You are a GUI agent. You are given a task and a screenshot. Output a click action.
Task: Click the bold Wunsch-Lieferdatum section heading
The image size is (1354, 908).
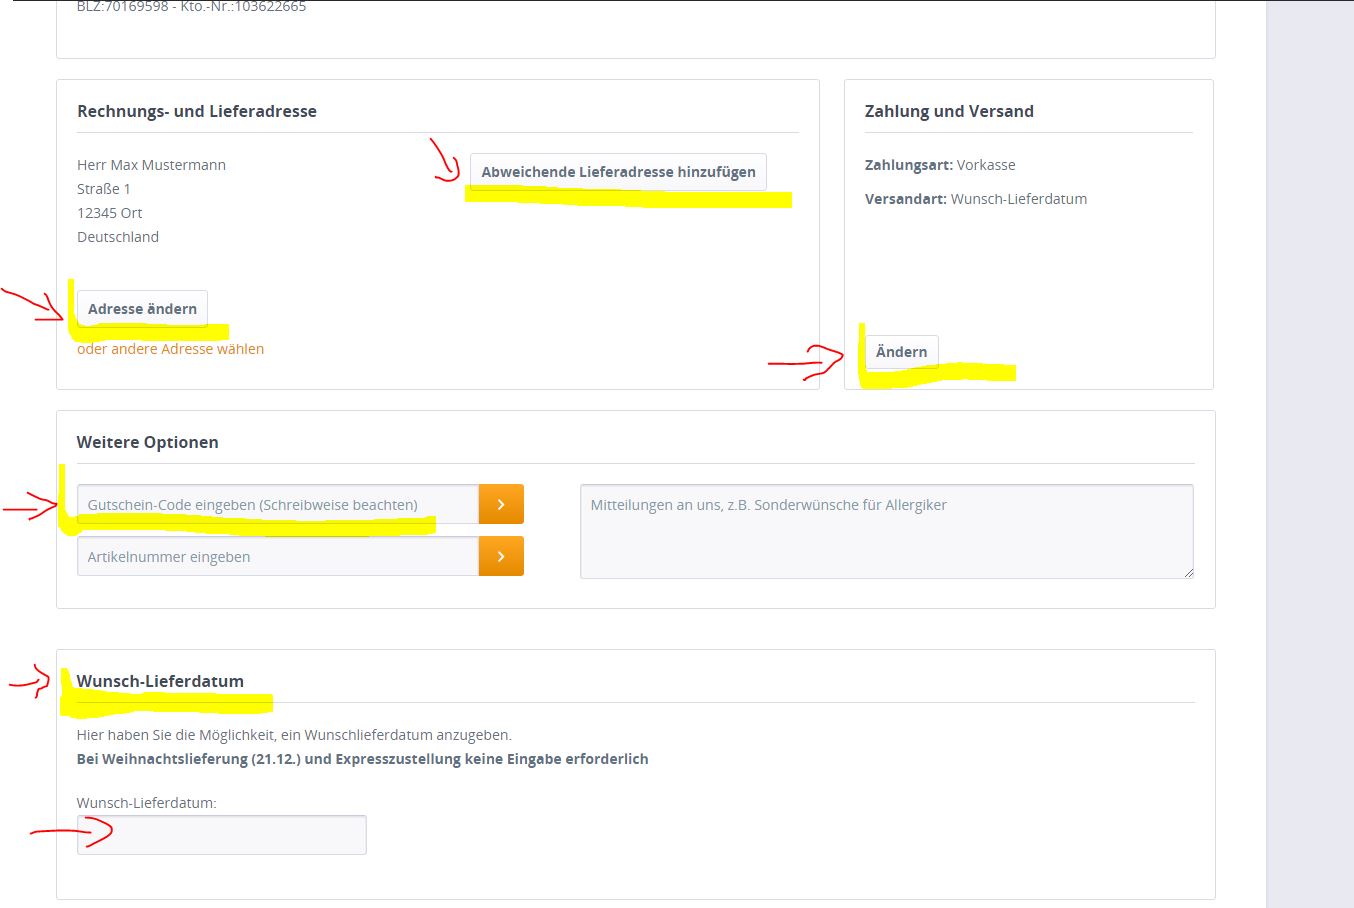(160, 681)
